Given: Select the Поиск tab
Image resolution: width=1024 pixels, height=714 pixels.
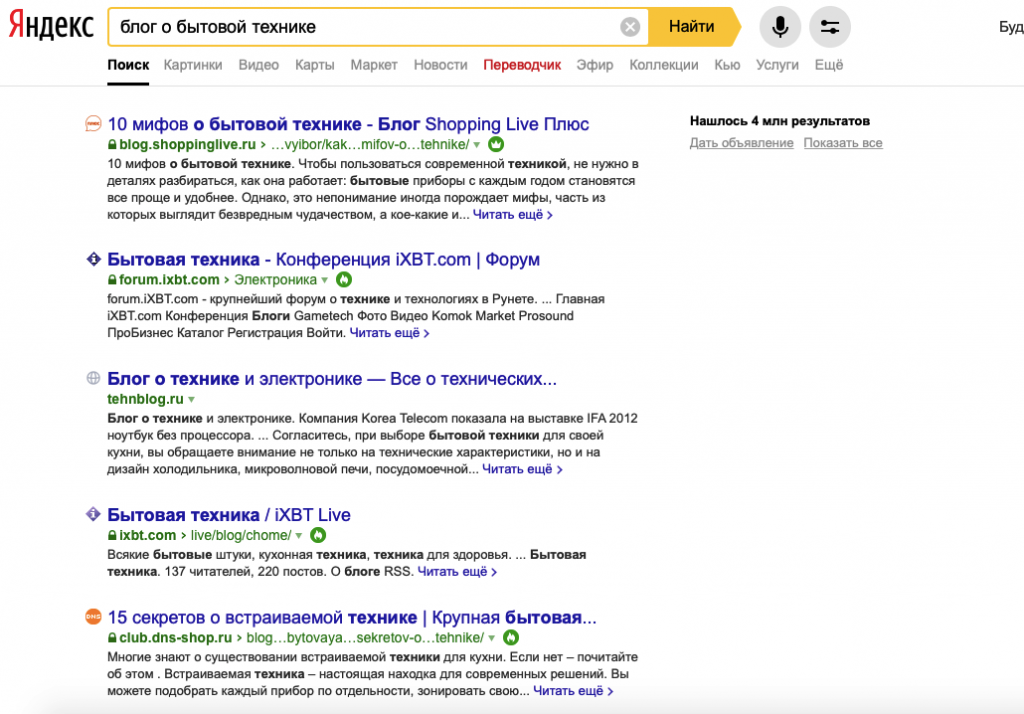Looking at the screenshot, I should (x=128, y=65).
